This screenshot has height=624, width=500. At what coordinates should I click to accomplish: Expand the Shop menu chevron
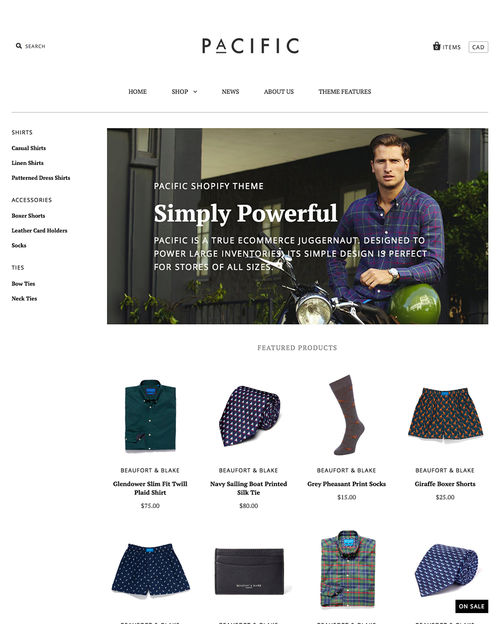[x=195, y=92]
